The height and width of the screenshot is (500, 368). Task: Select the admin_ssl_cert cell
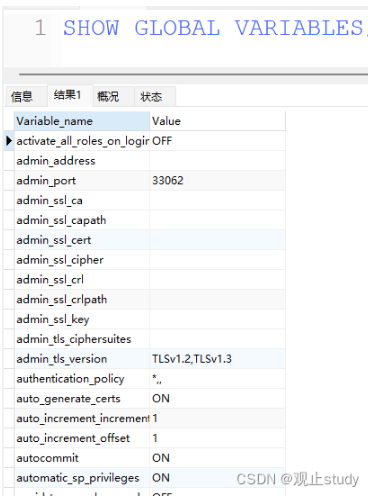click(x=82, y=240)
